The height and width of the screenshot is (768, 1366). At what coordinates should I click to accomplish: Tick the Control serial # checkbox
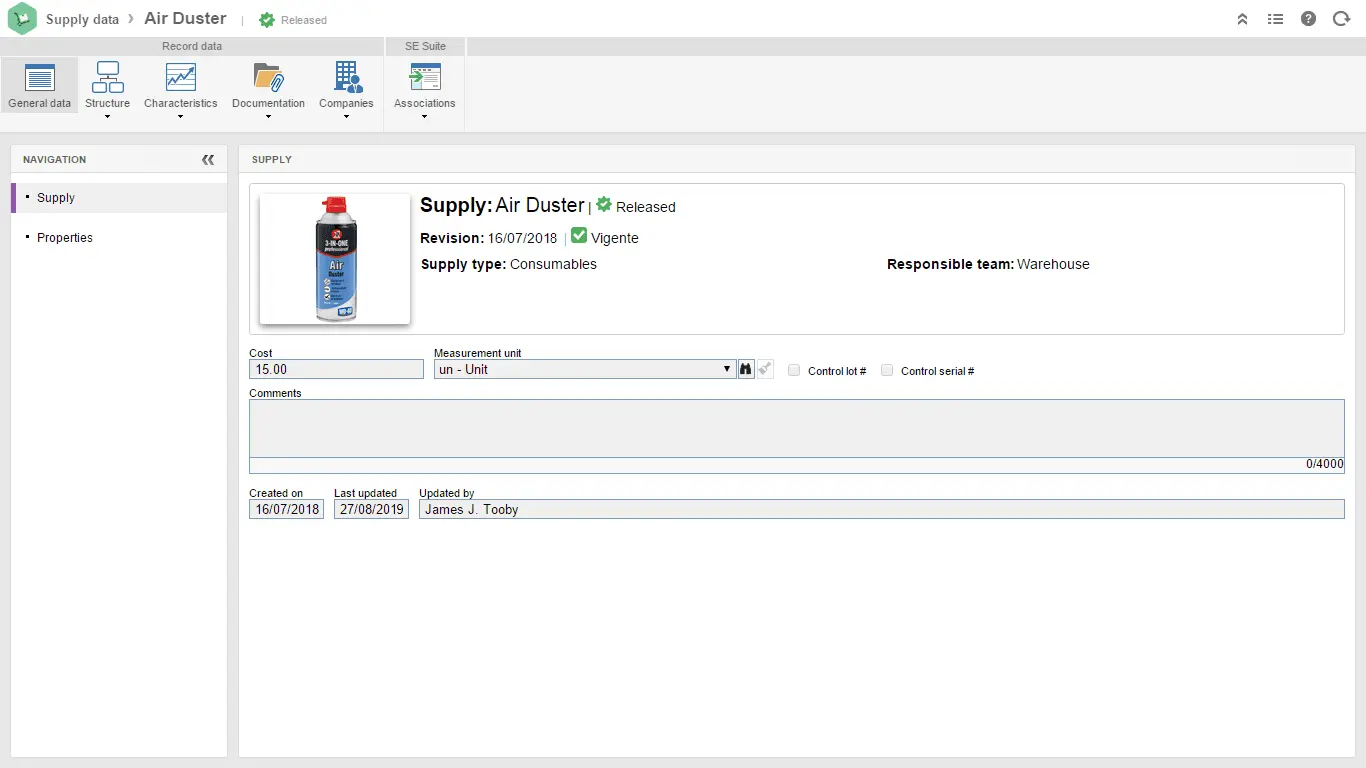point(887,371)
